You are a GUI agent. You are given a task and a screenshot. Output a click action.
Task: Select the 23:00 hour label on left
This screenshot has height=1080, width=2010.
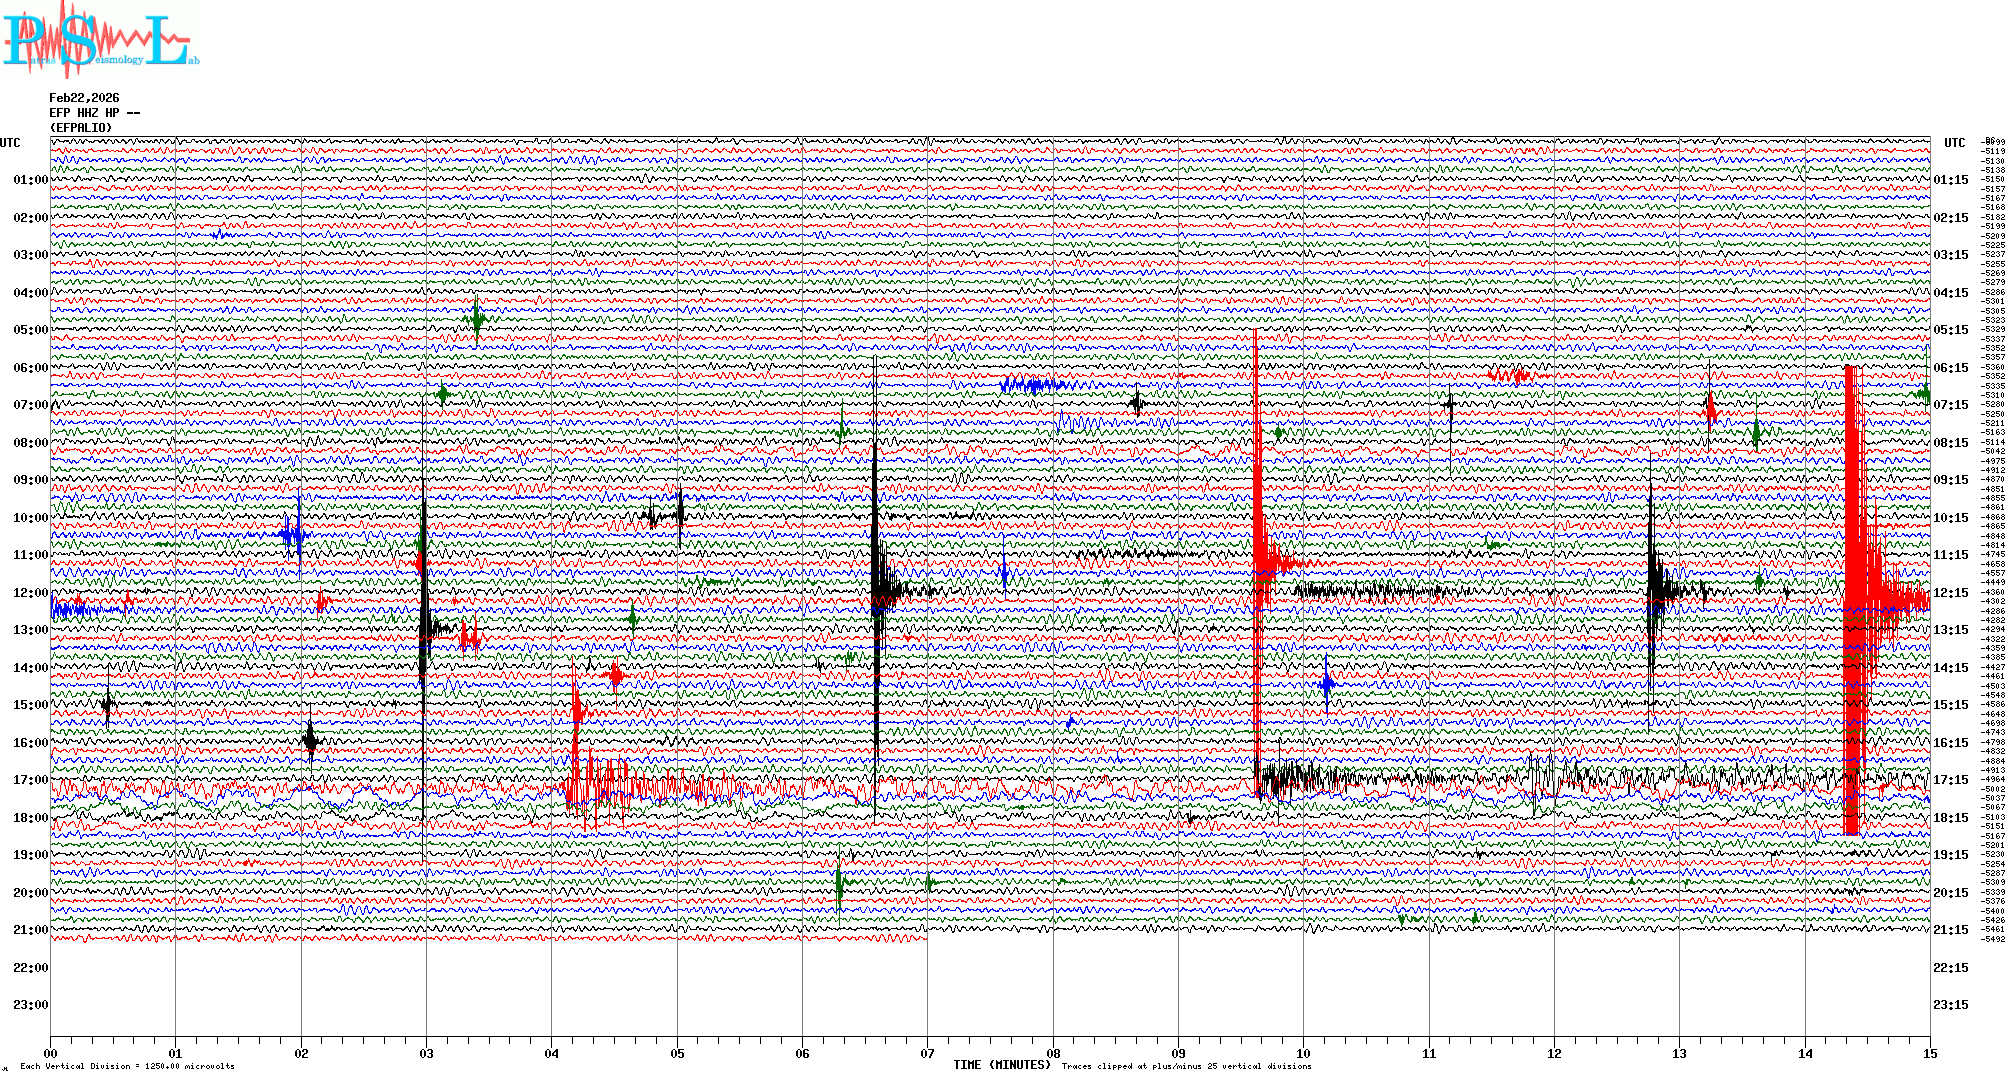pyautogui.click(x=30, y=1005)
